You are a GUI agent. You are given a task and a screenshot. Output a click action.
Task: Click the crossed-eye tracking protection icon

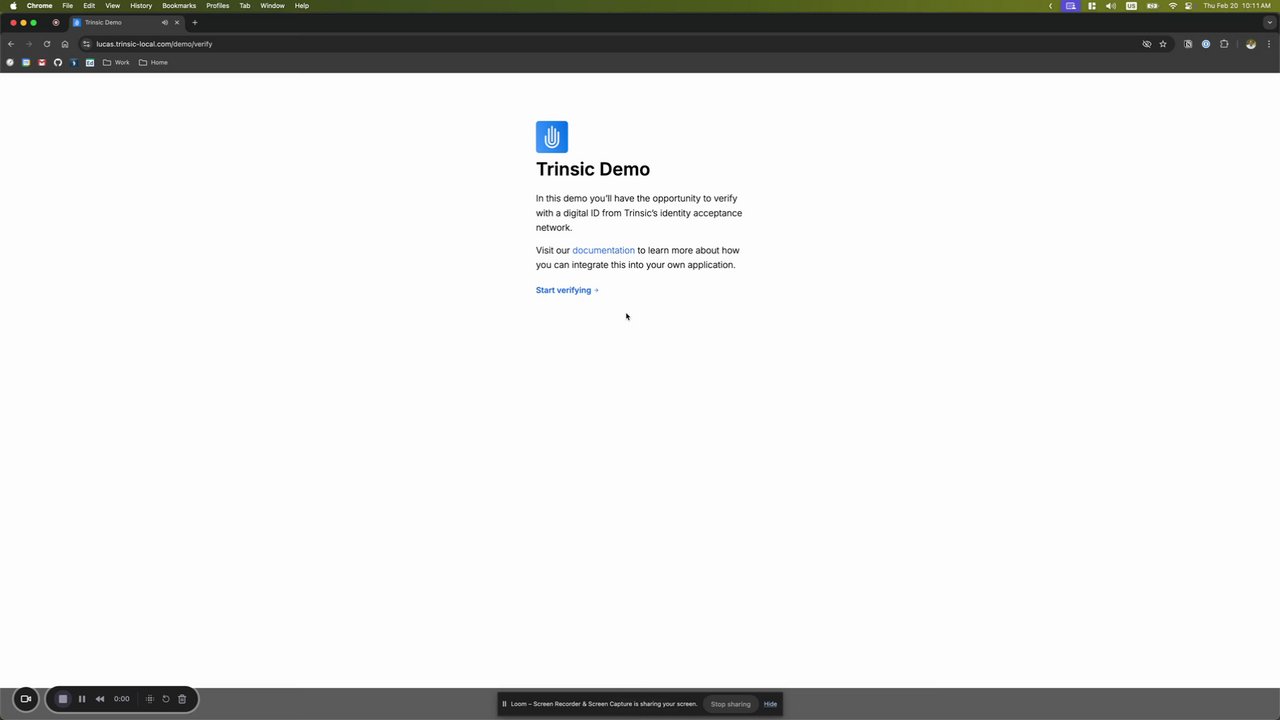click(x=1147, y=44)
